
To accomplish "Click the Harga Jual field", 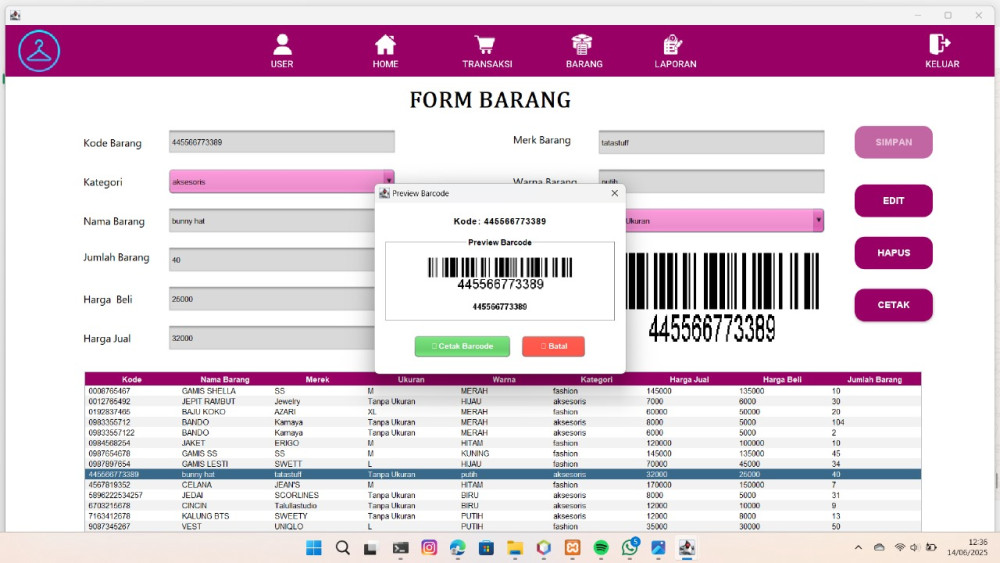I will (x=272, y=338).
